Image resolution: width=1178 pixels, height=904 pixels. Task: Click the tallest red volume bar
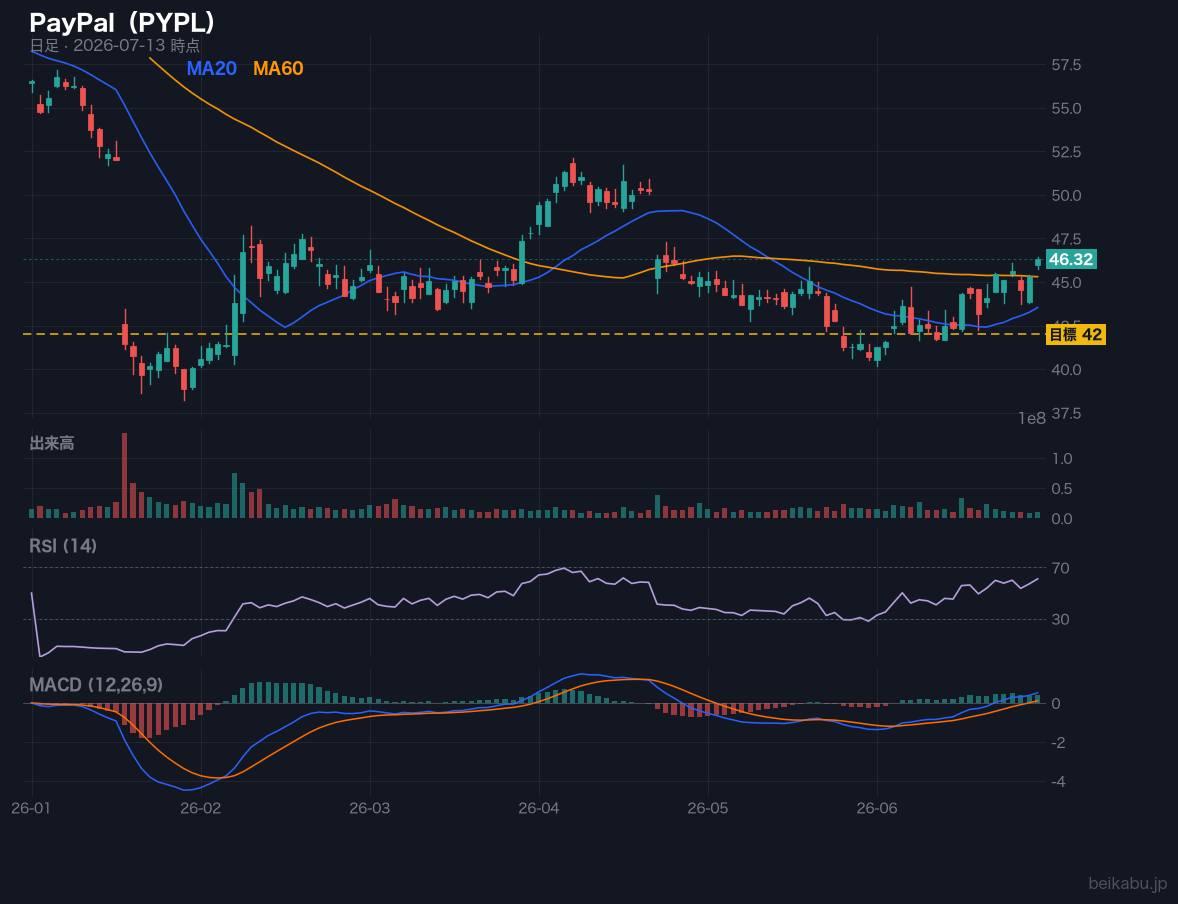tap(125, 475)
